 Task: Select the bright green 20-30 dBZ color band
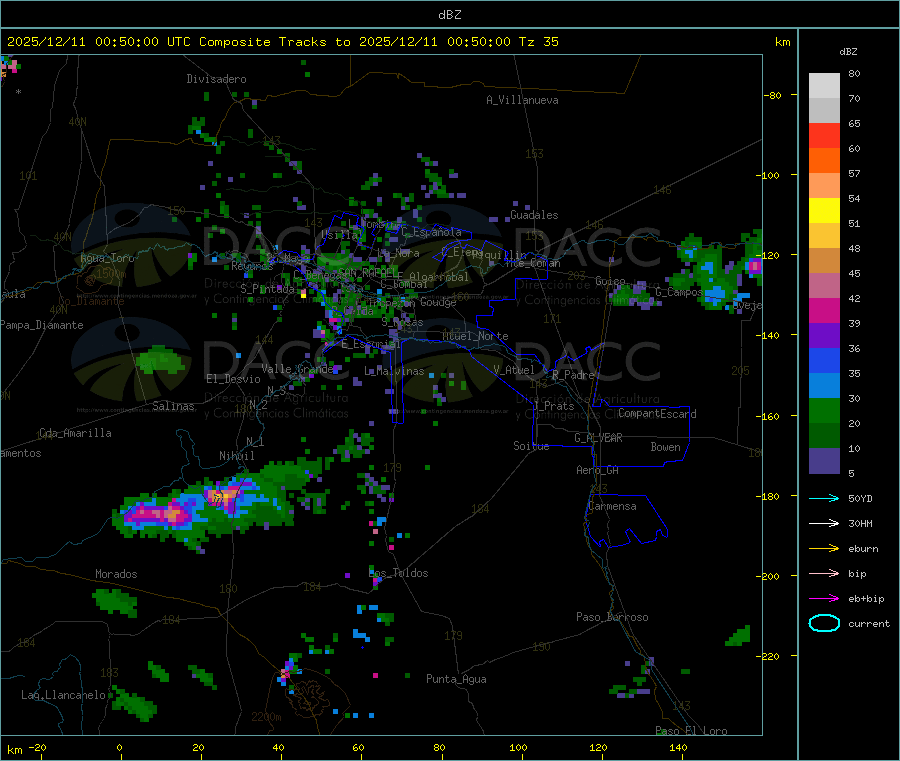coord(824,411)
